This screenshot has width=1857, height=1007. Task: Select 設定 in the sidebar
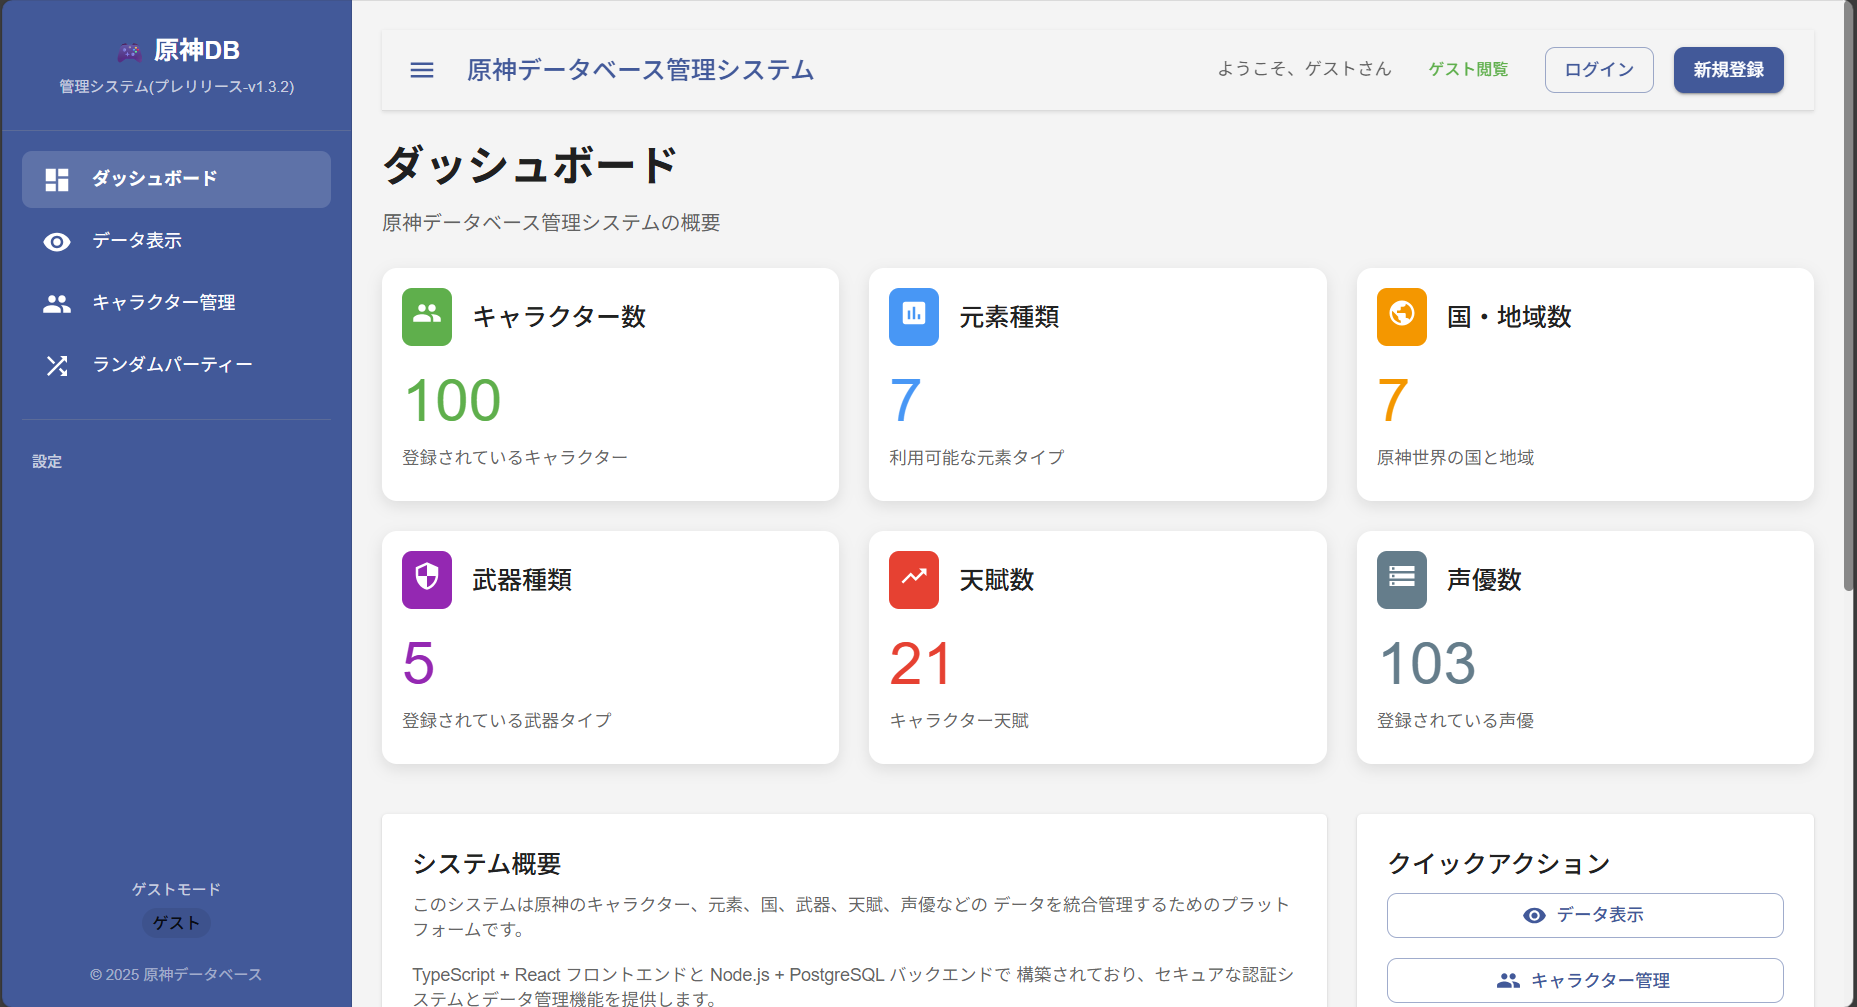47,461
